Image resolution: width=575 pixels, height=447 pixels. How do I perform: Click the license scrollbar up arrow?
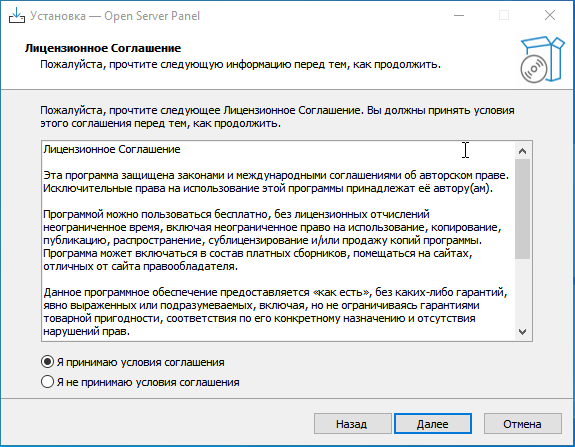[523, 151]
